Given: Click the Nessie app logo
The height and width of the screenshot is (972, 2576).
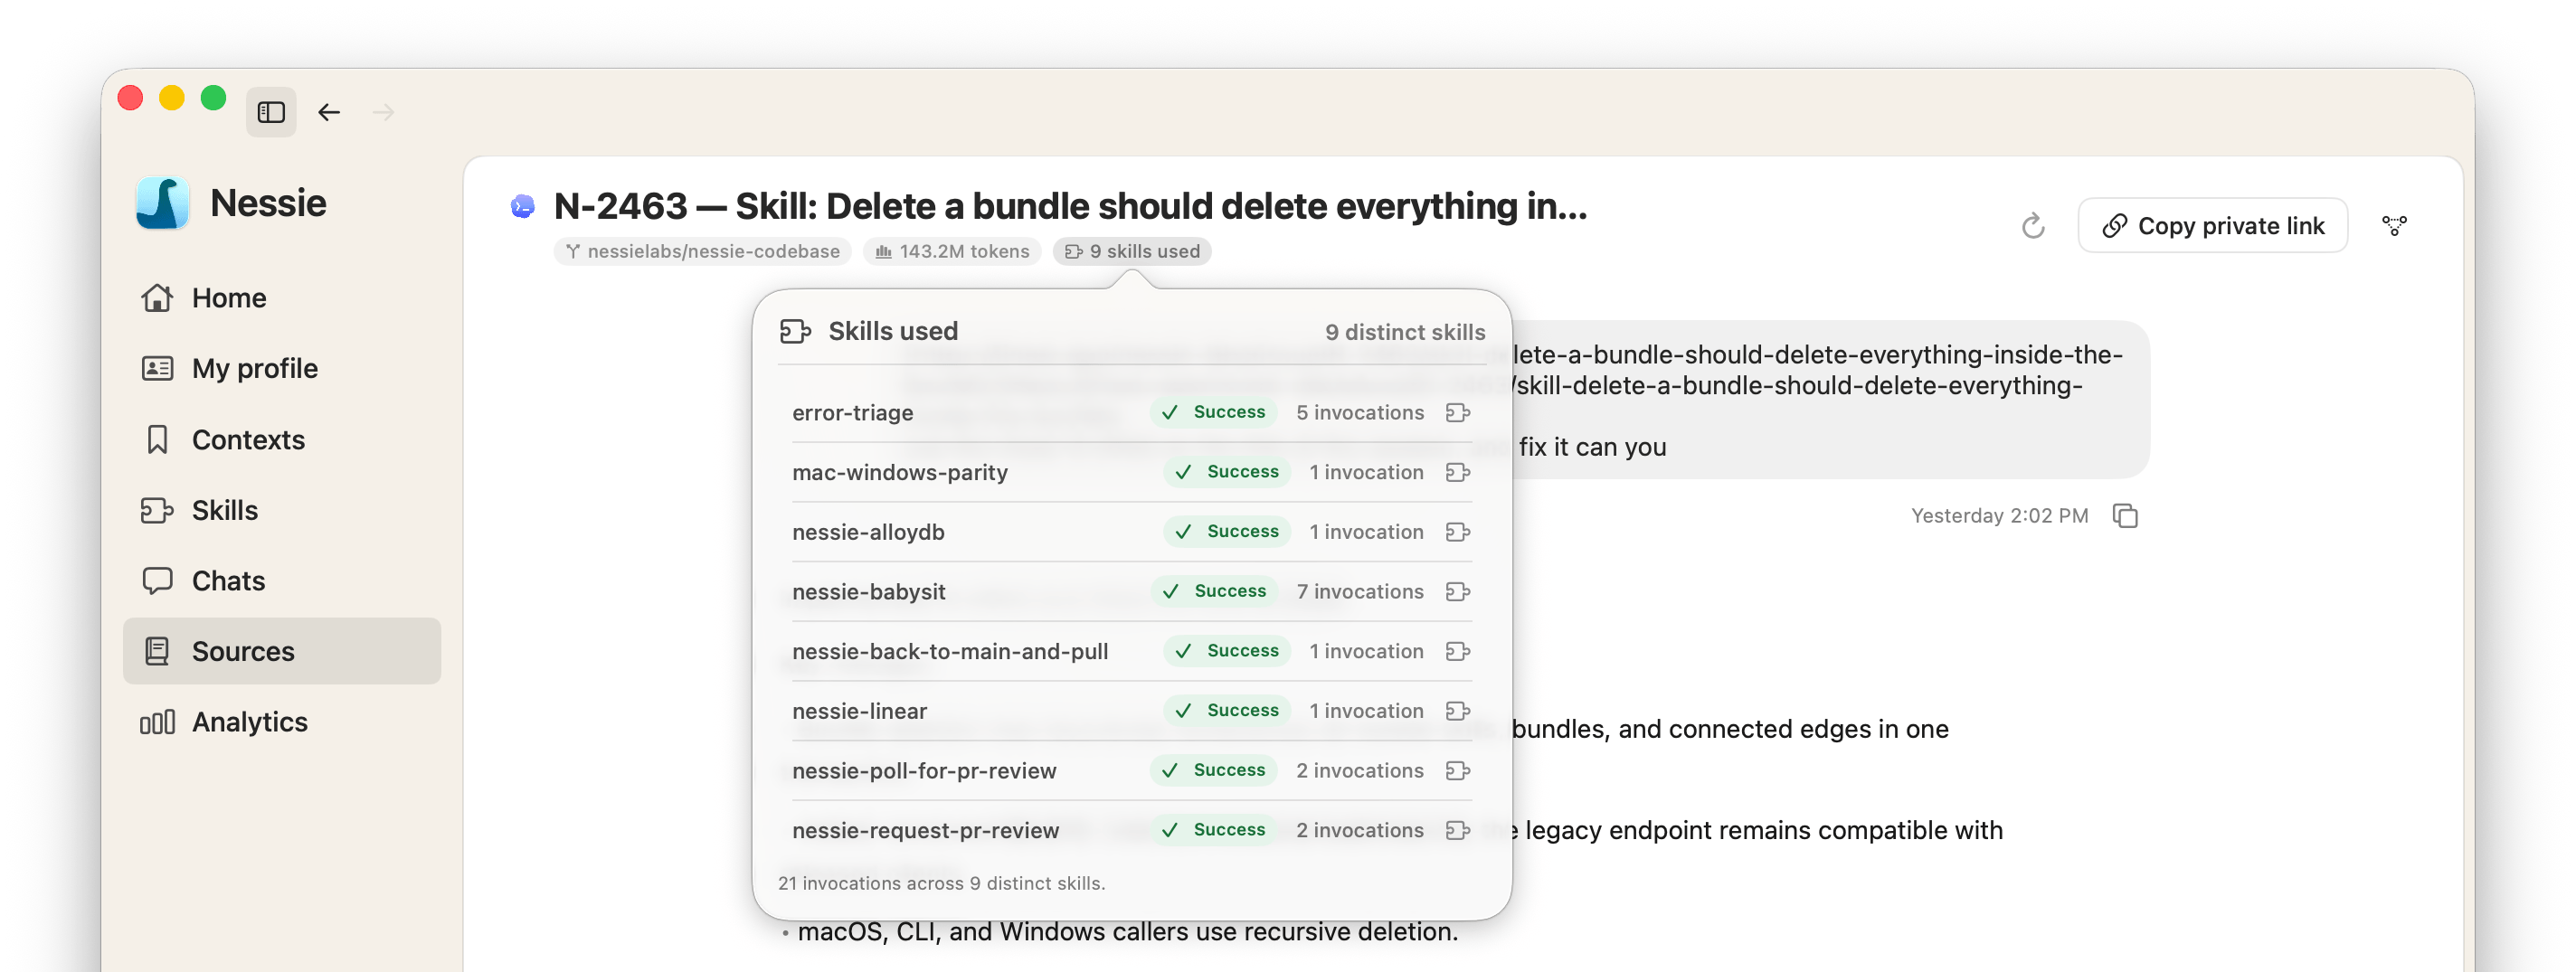Looking at the screenshot, I should click(163, 203).
